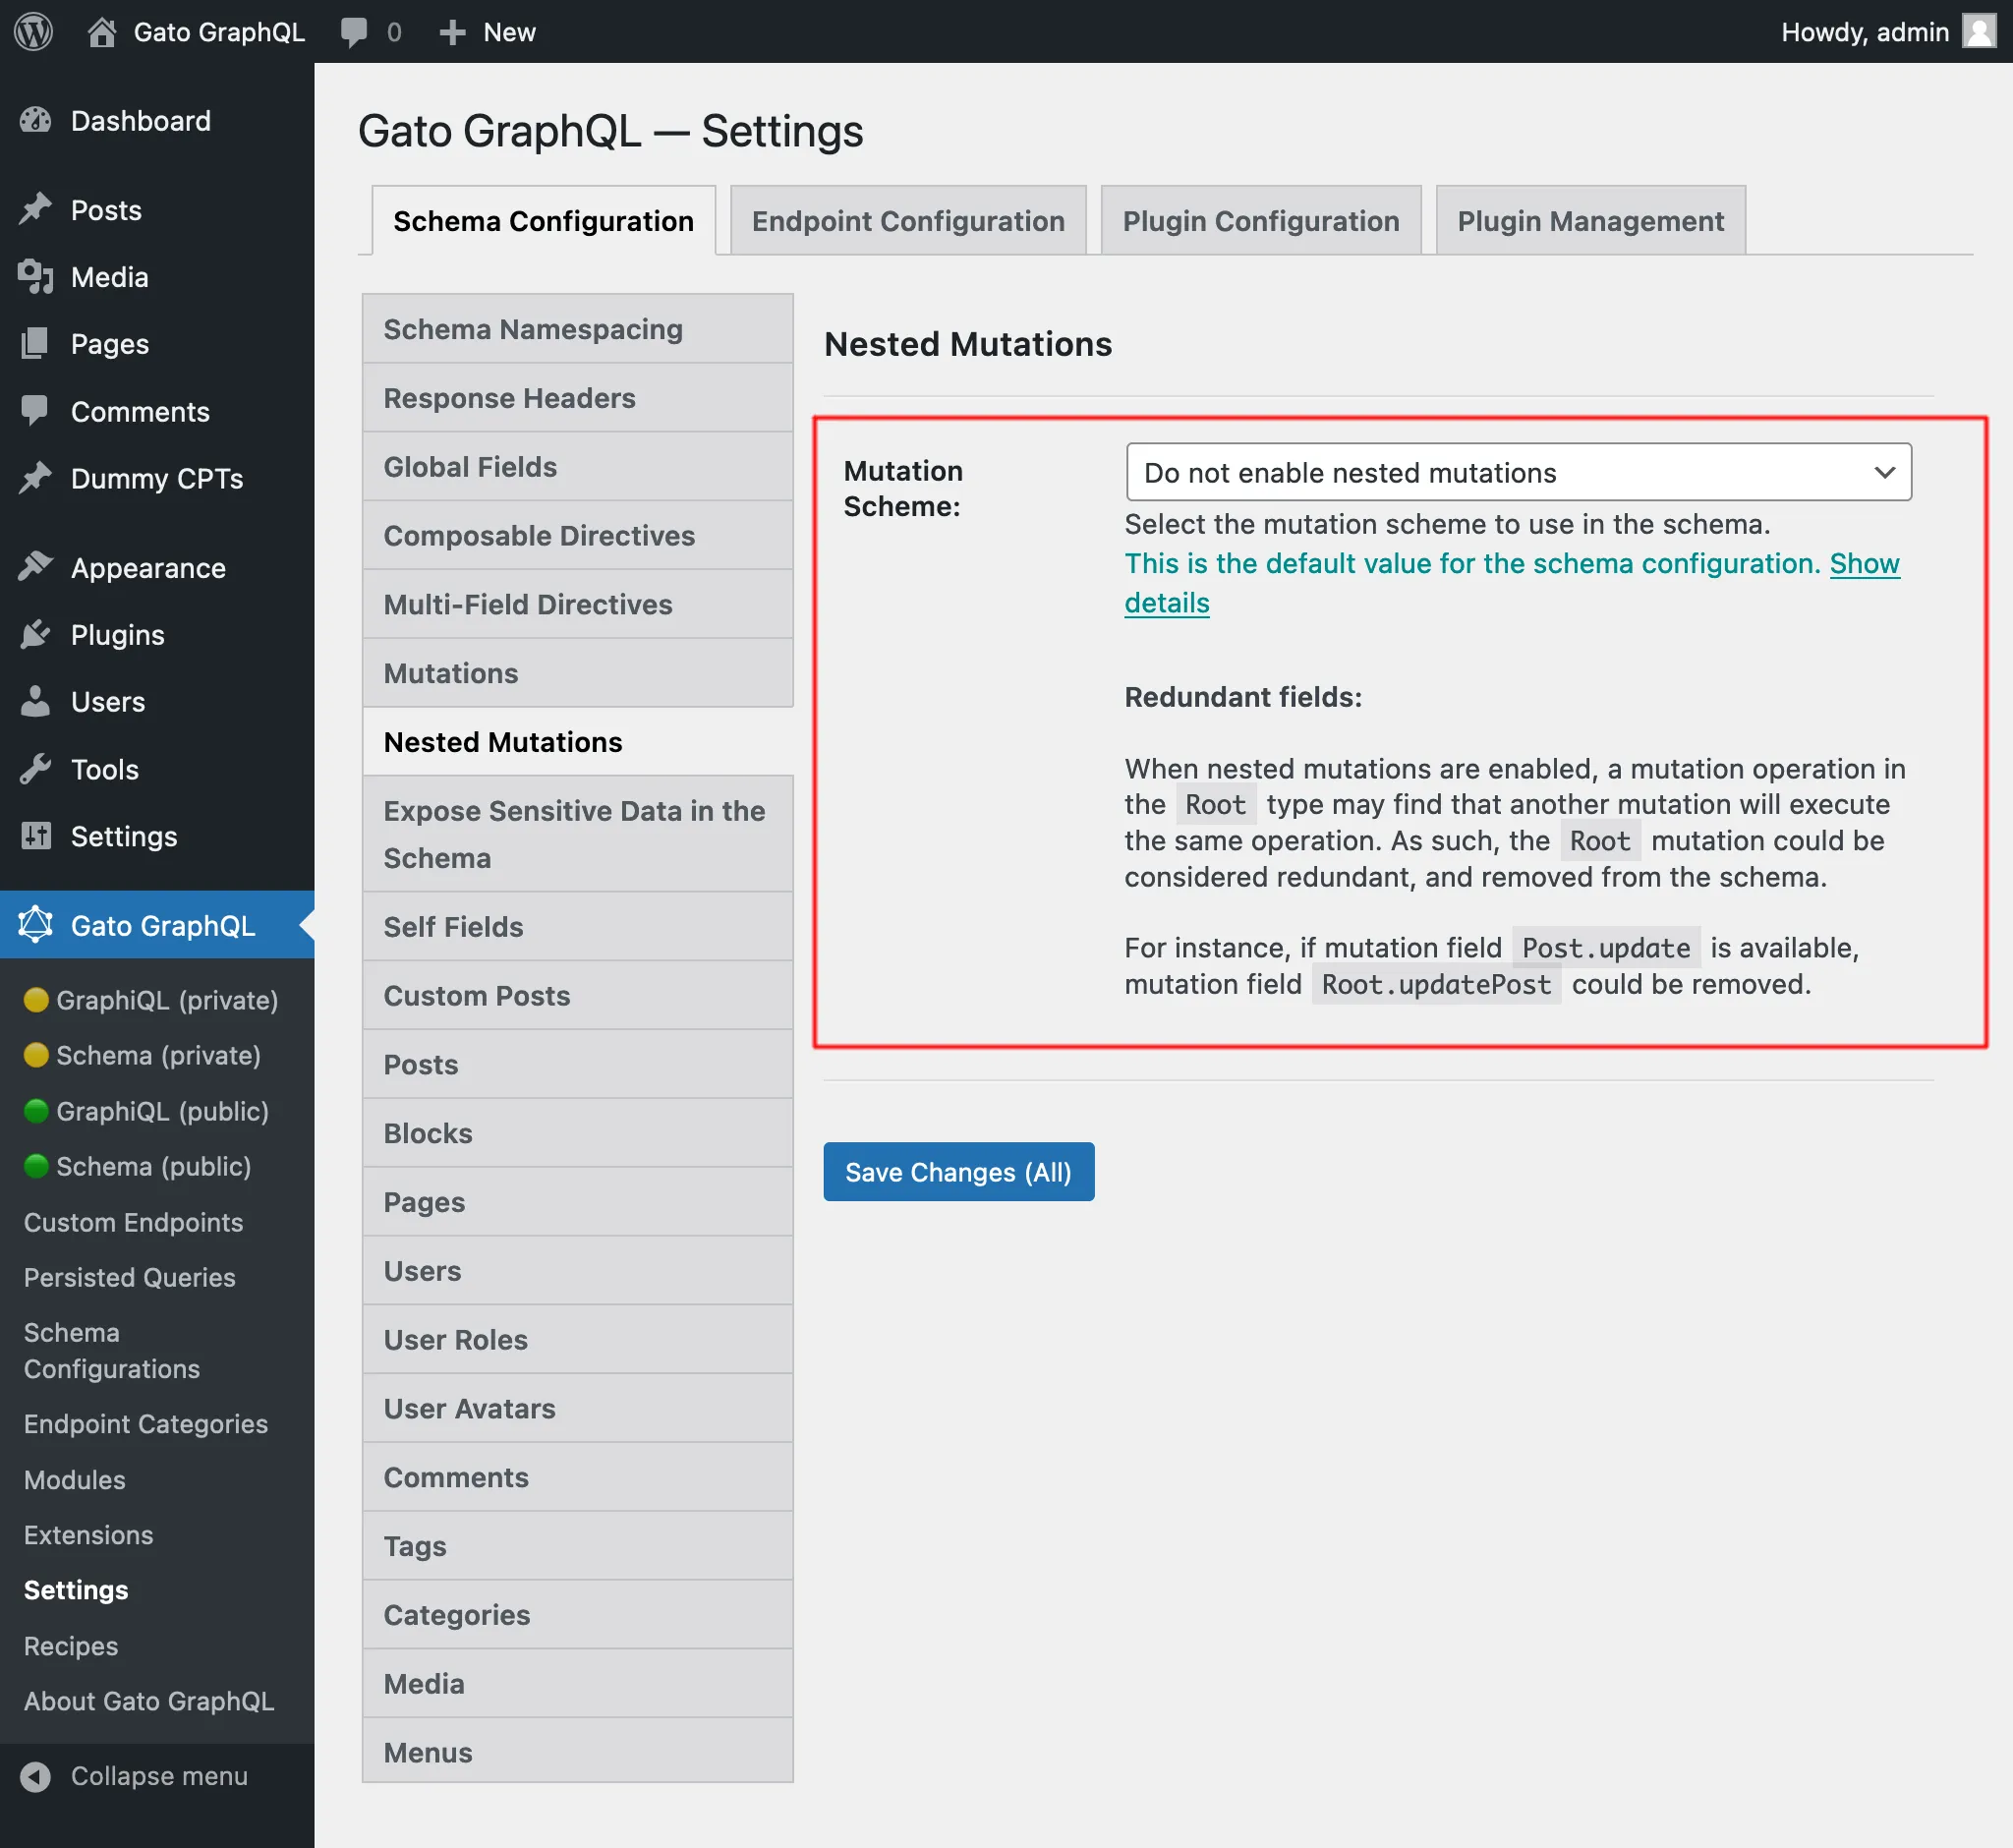
Task: Switch to the Plugin Management tab
Action: pos(1590,221)
